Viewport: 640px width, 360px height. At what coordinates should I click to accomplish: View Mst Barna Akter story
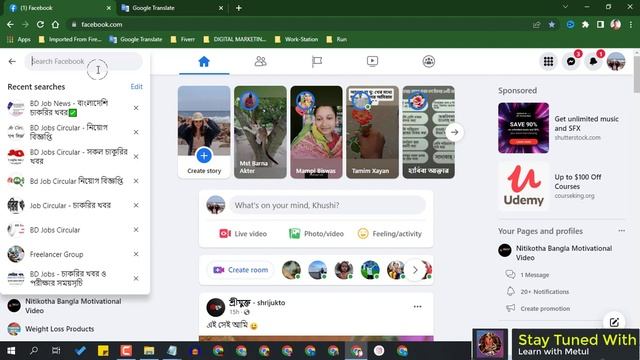260,132
